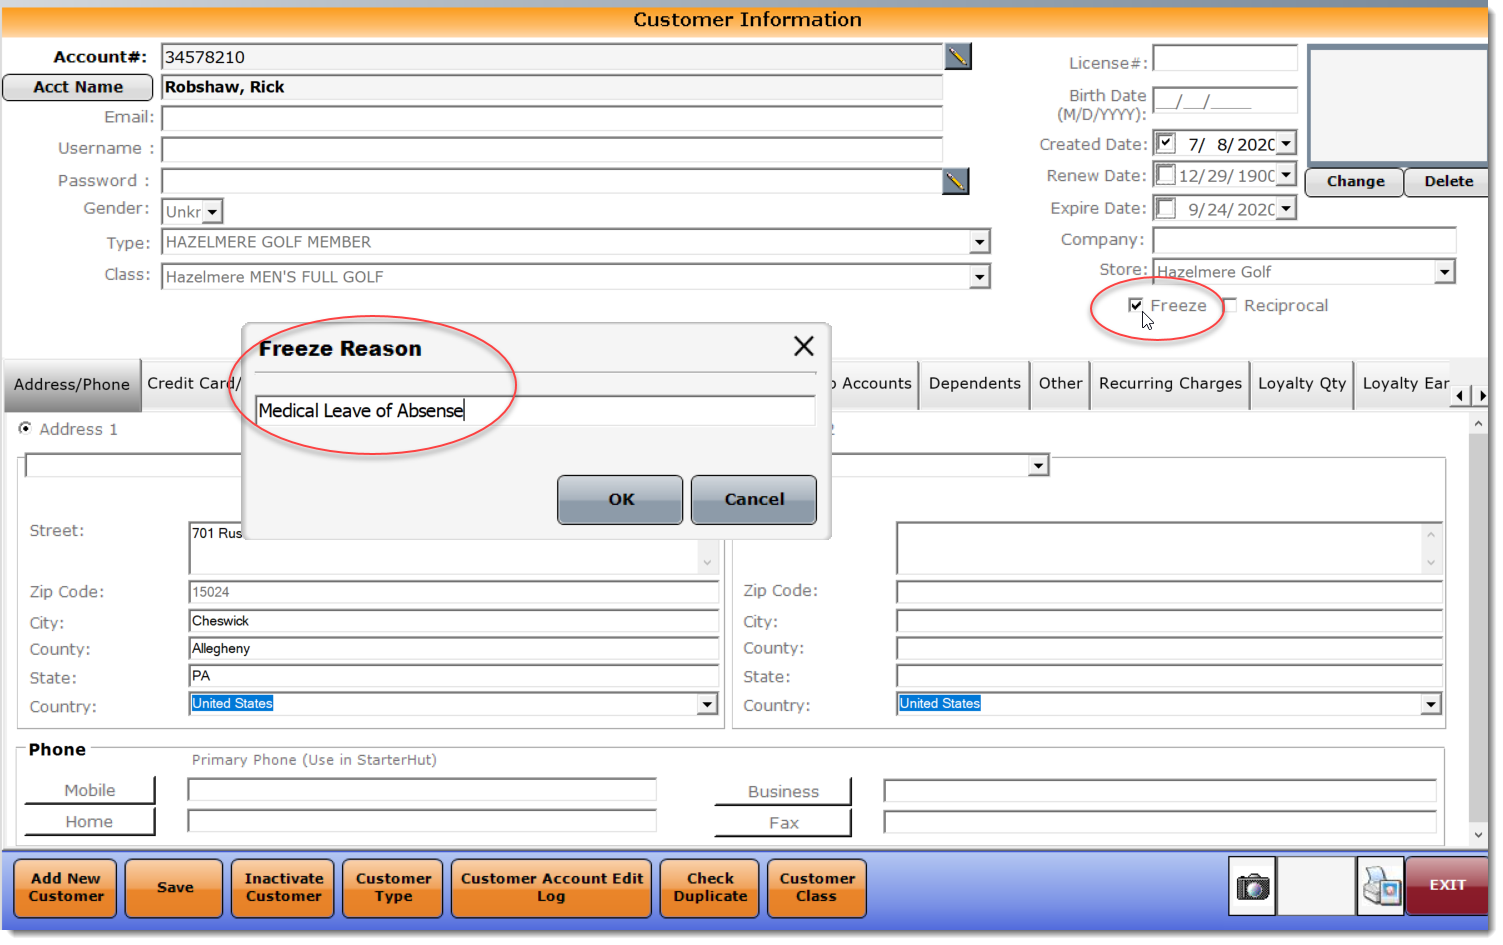Close the Freeze Reason dialog with X

point(803,346)
